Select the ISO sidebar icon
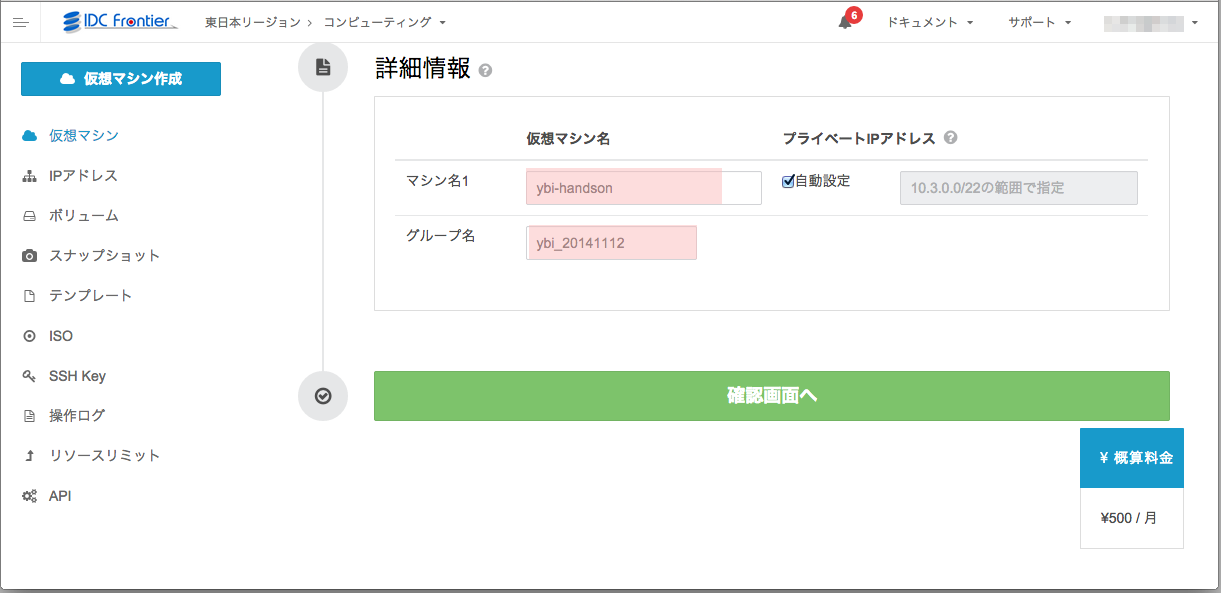Image resolution: width=1221 pixels, height=593 pixels. [31, 335]
